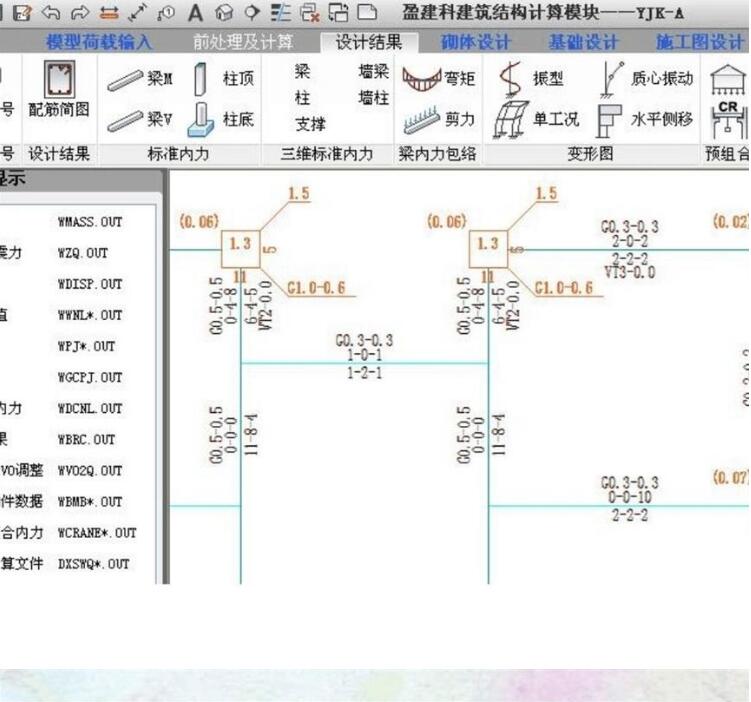751x702 pixels.
Task: Go to the 前处理及计算 tab
Action: click(243, 42)
